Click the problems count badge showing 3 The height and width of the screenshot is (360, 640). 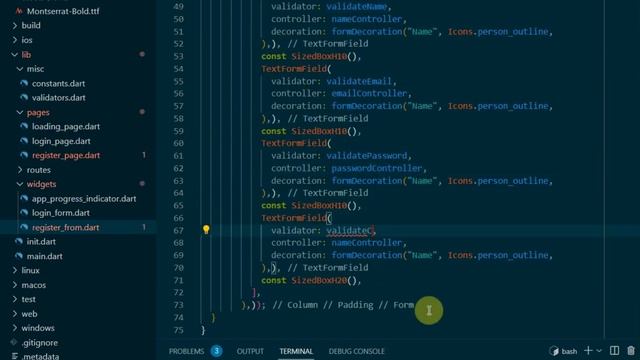[x=217, y=351]
